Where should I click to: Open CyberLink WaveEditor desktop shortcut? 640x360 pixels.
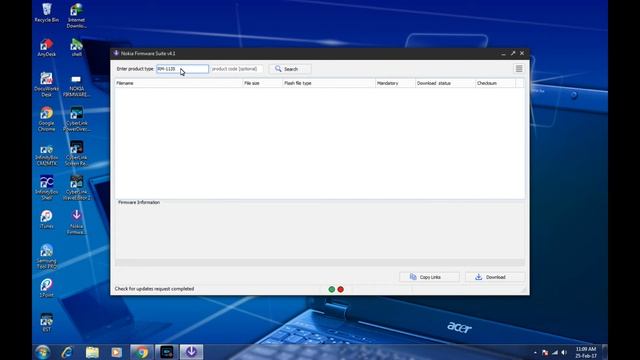coord(76,188)
